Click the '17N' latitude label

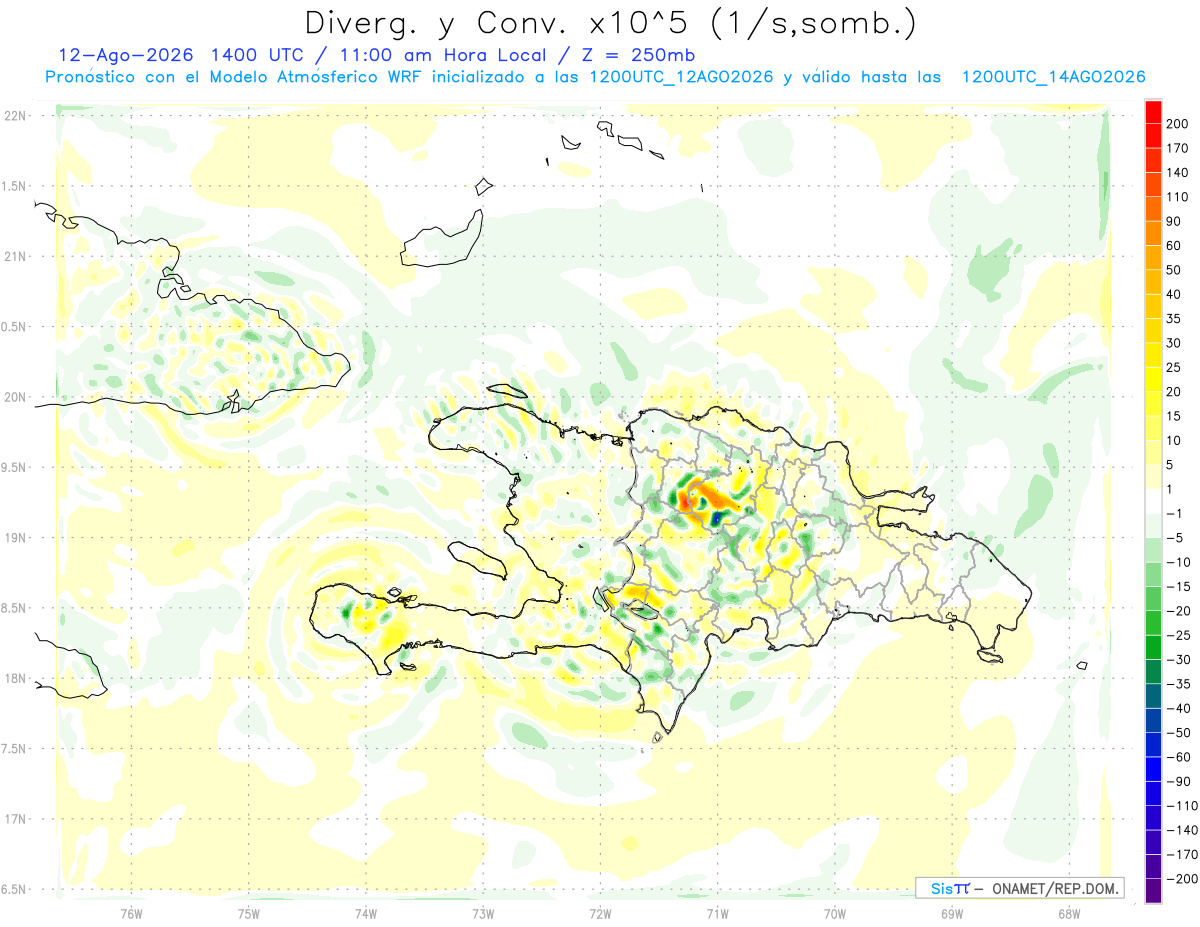14,819
